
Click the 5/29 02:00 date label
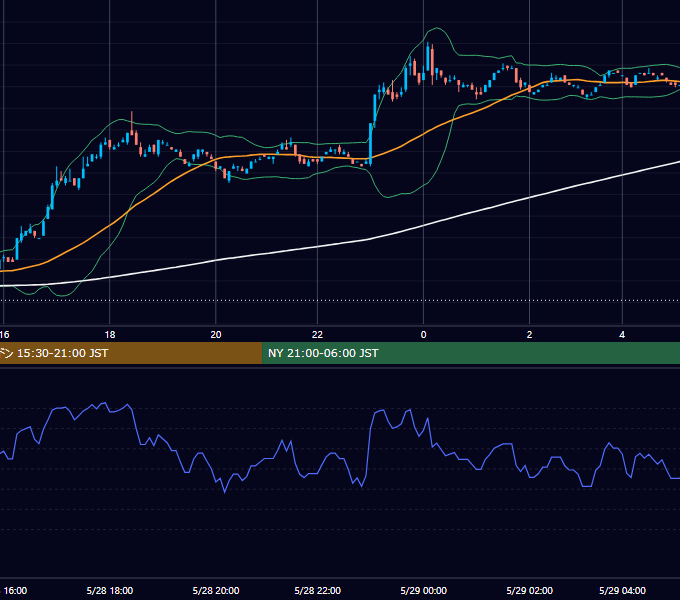pyautogui.click(x=529, y=590)
